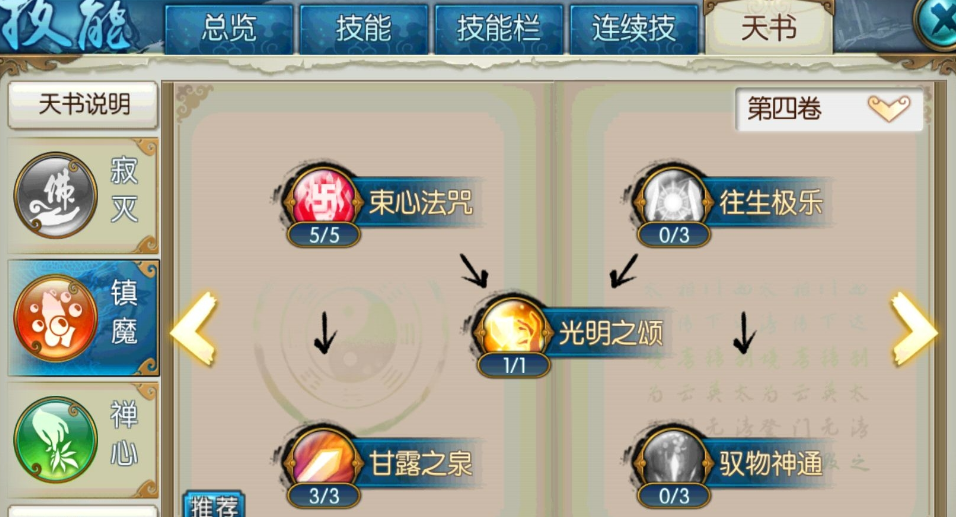Close the skill window
Screen dimensions: 956x517
pyautogui.click(x=936, y=22)
